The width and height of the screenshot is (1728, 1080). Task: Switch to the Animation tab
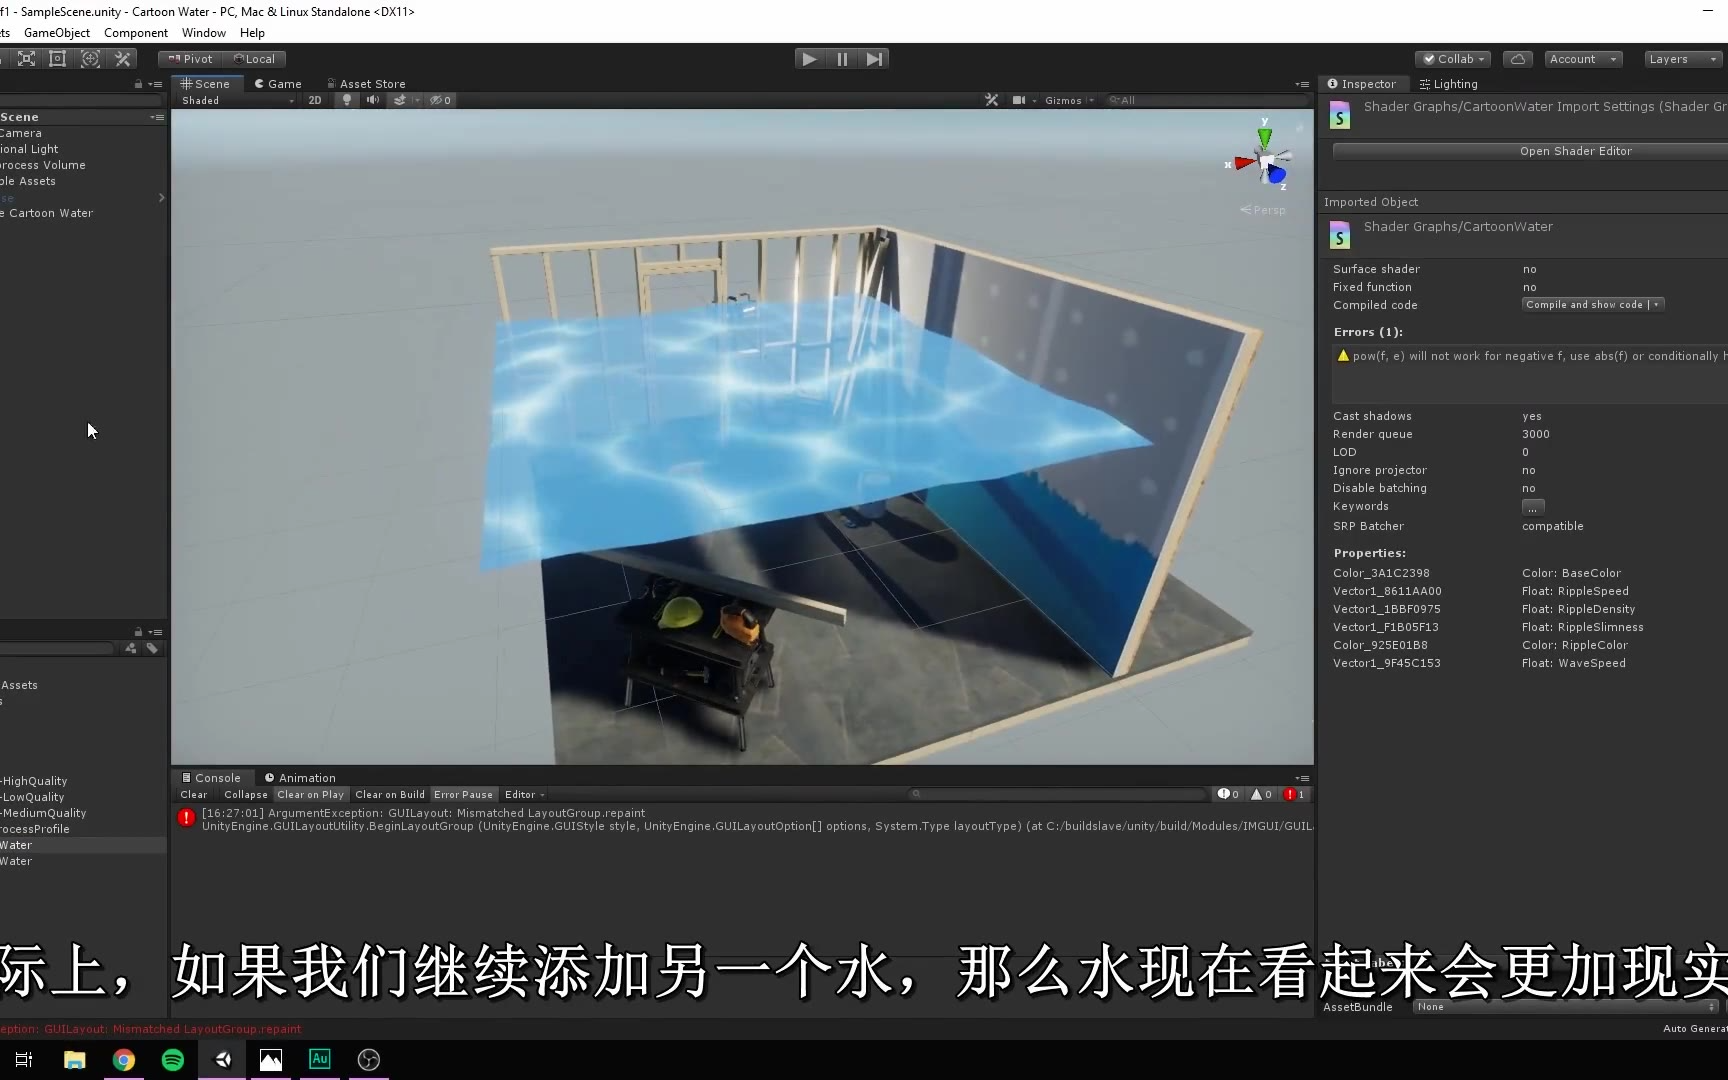tap(300, 778)
